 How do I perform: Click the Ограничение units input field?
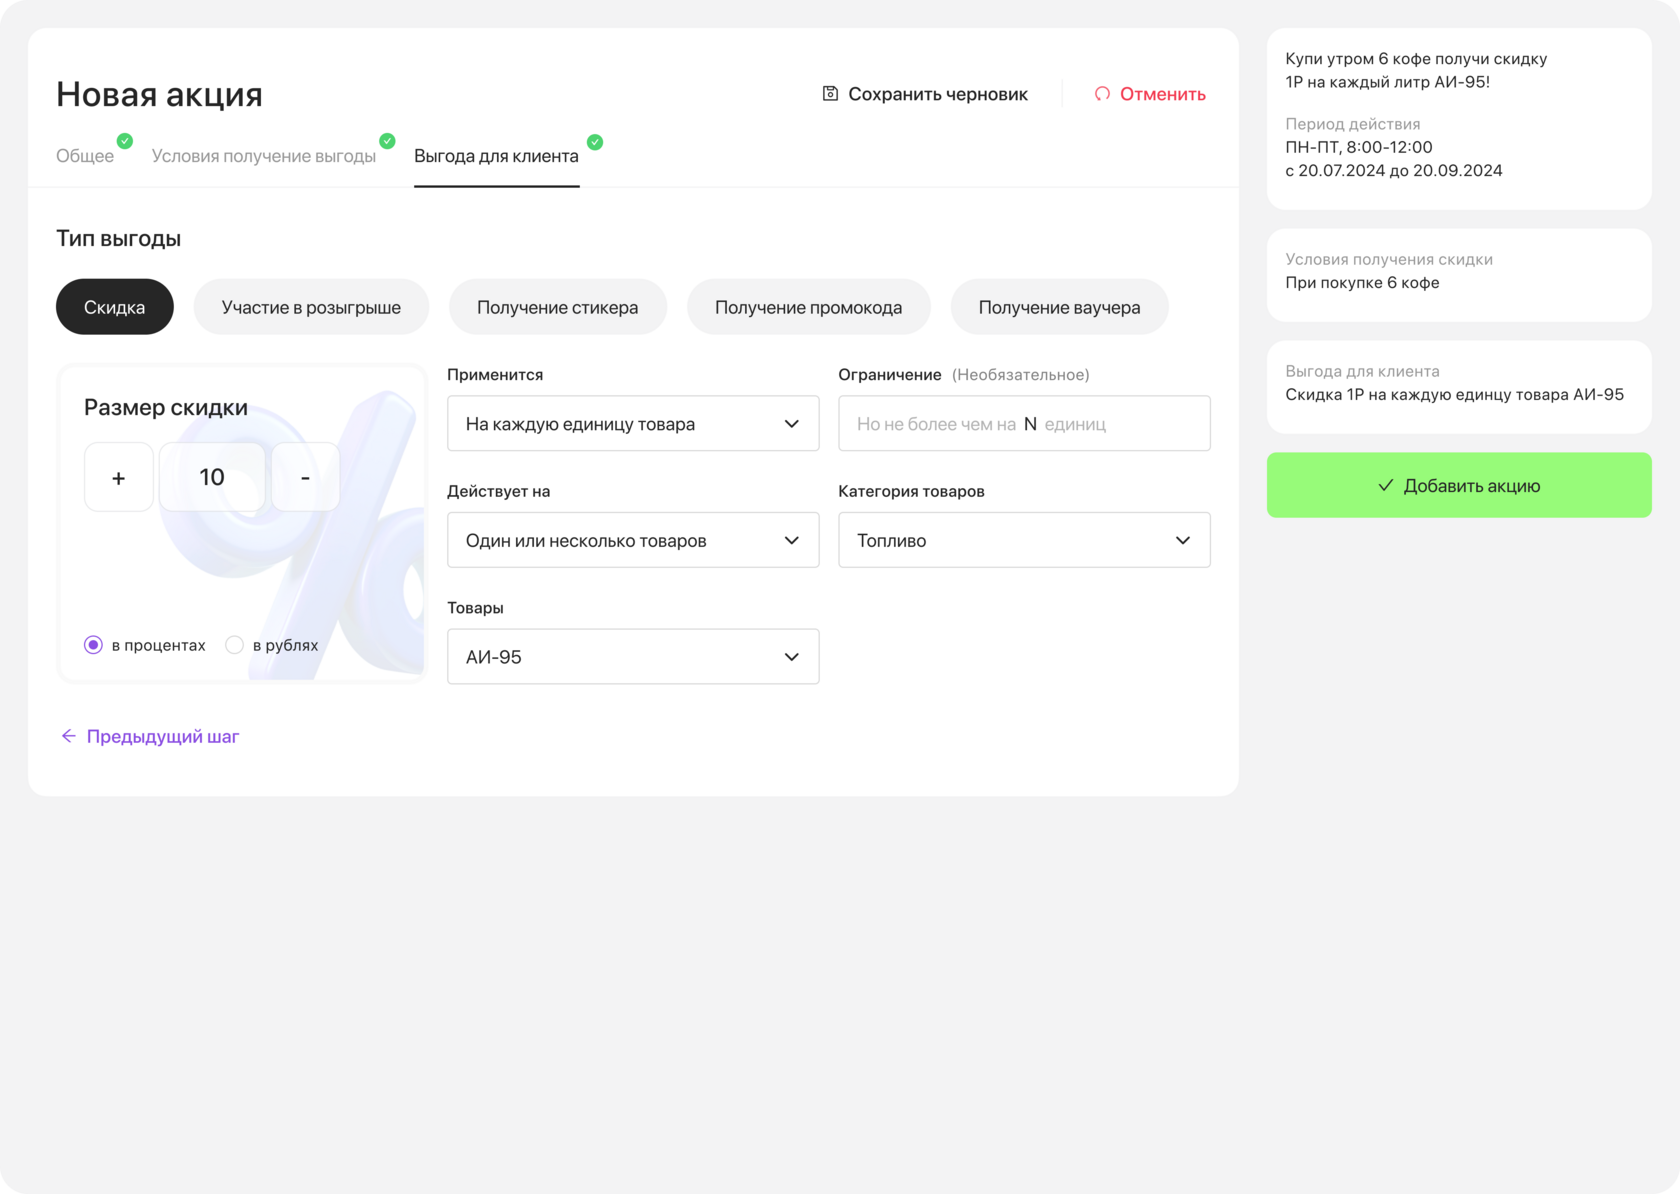point(1023,424)
